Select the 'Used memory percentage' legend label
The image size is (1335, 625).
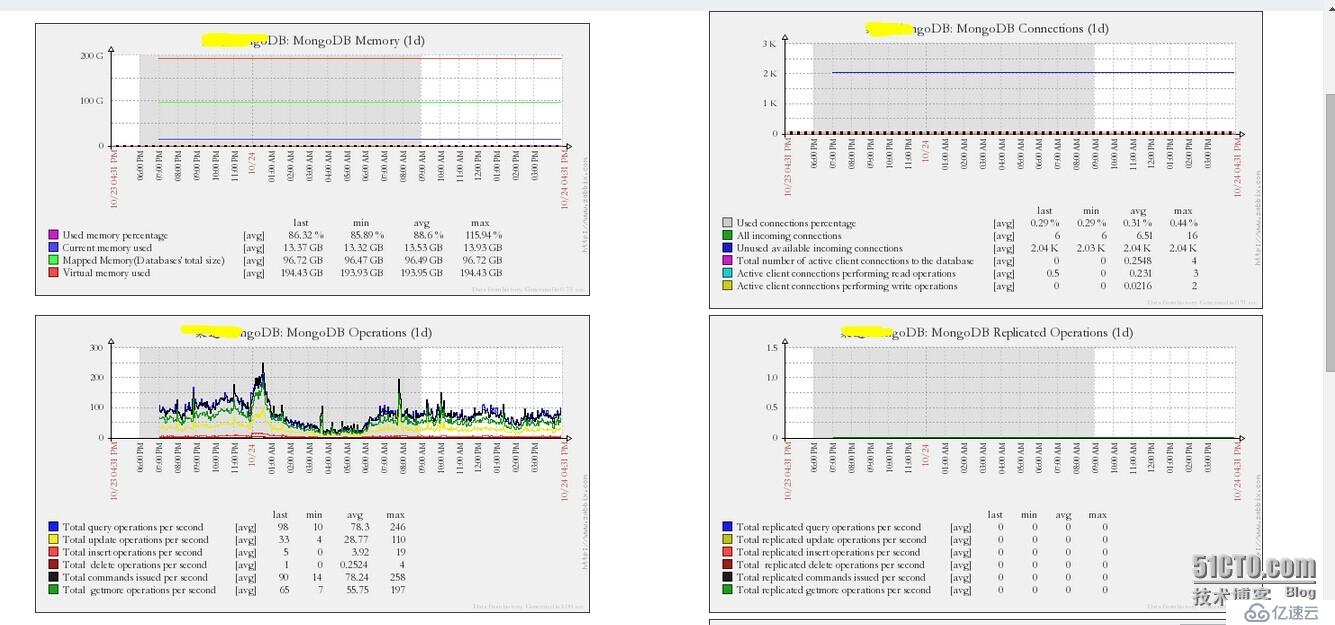(x=115, y=236)
